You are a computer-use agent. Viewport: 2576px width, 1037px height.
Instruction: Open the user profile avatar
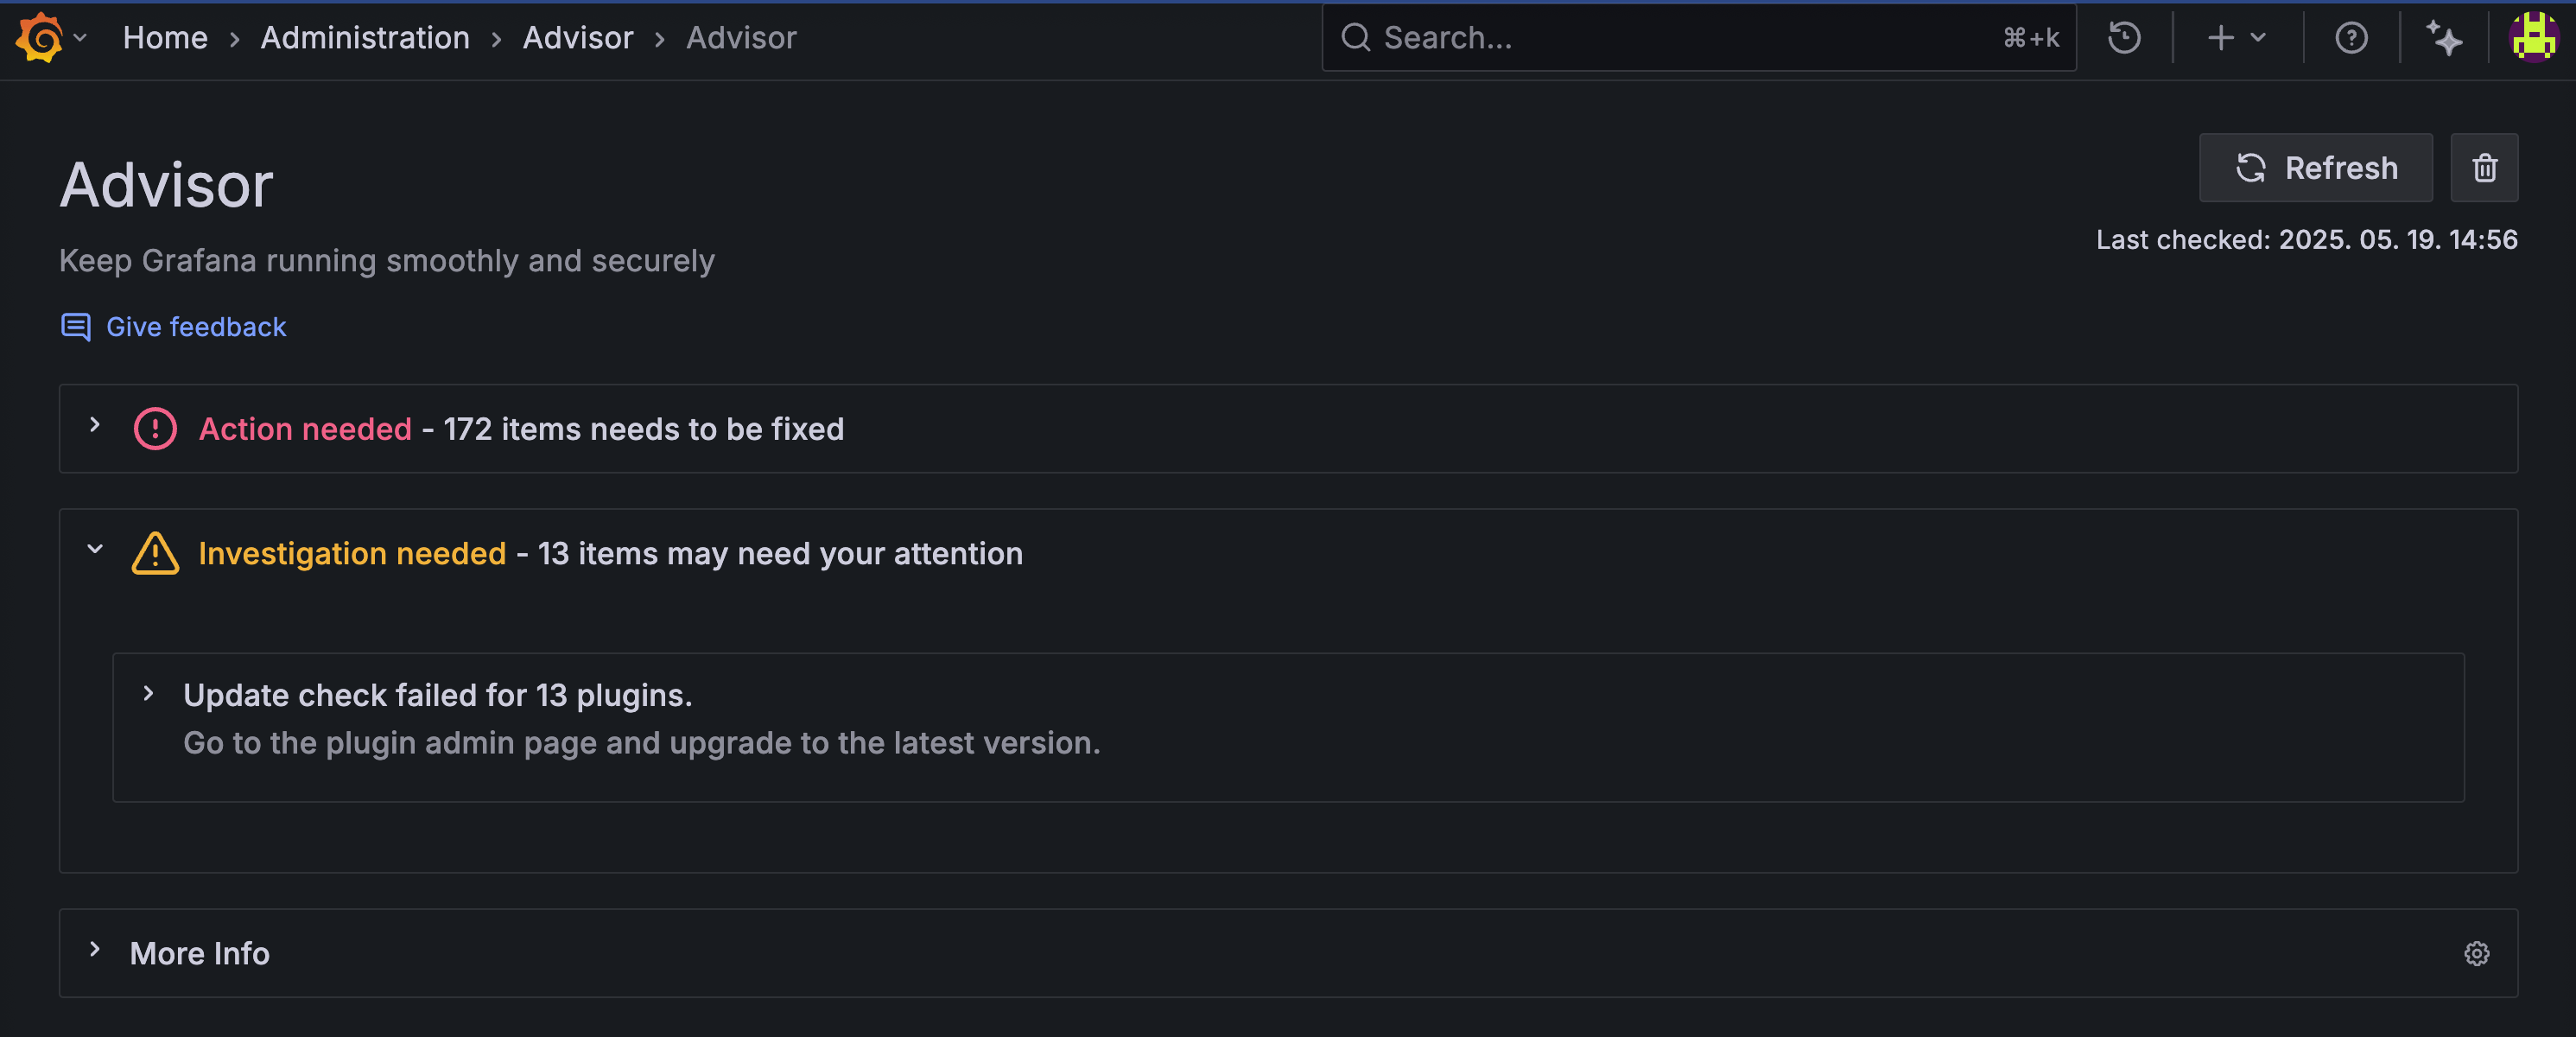tap(2533, 38)
